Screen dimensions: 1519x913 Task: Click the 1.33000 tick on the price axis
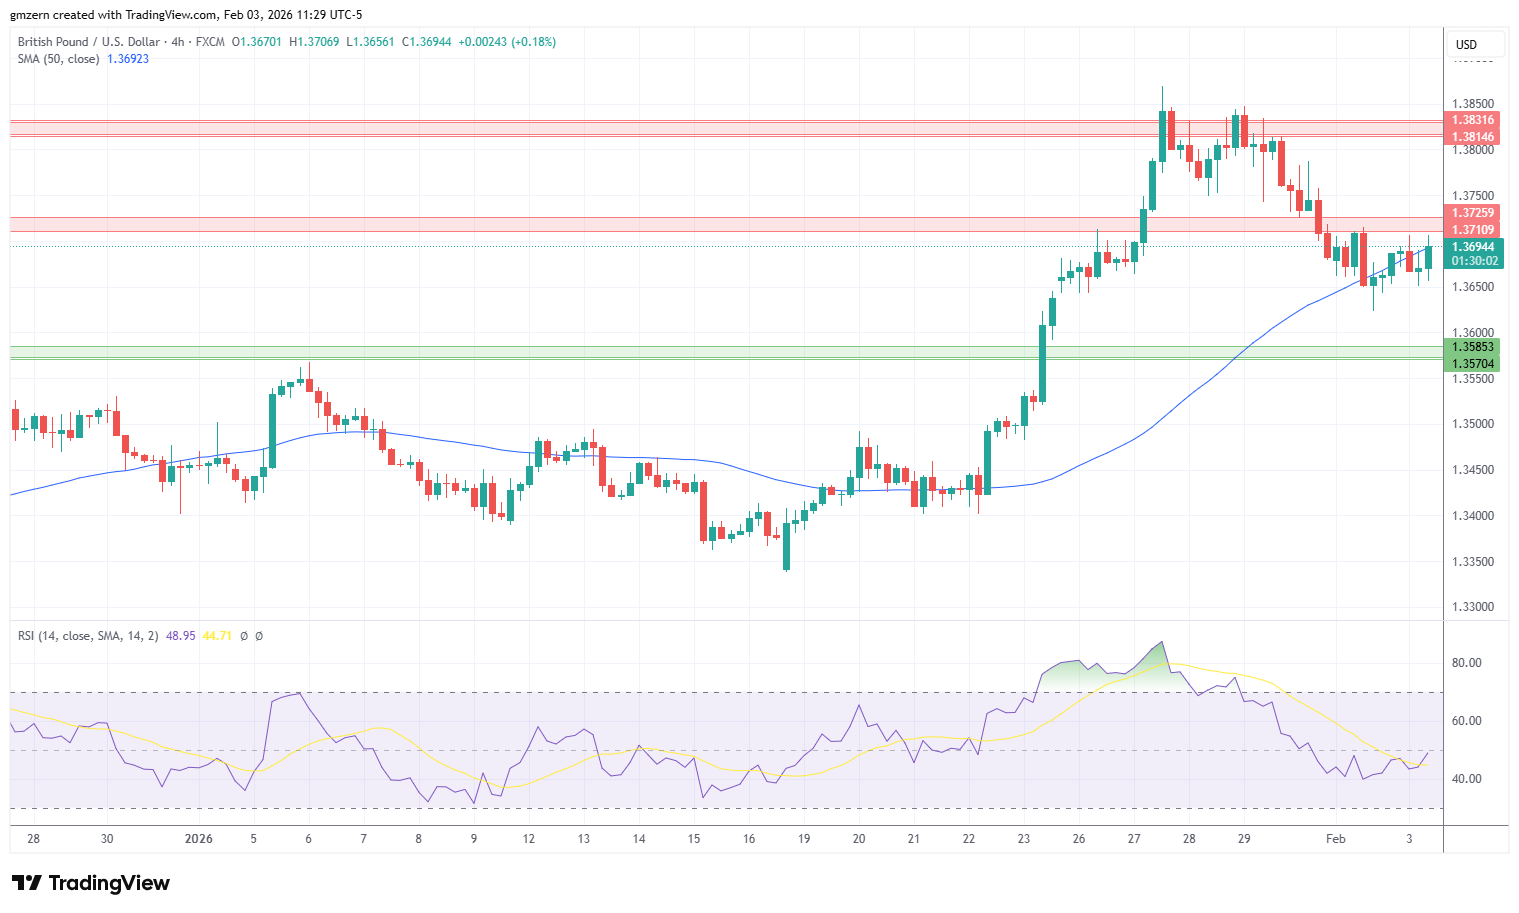click(1473, 607)
